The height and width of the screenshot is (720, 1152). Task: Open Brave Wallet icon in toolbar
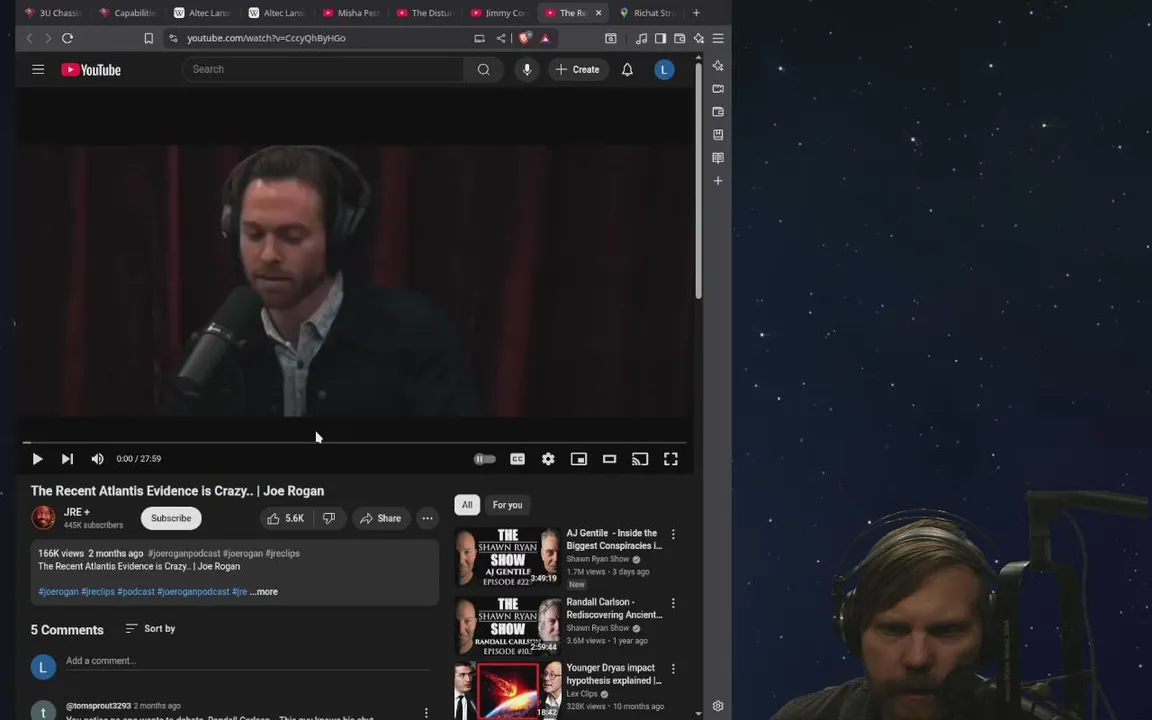pyautogui.click(x=680, y=38)
